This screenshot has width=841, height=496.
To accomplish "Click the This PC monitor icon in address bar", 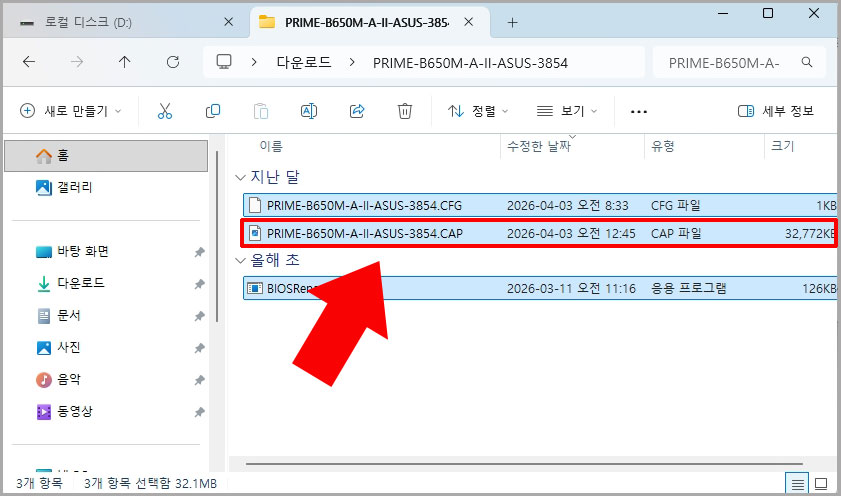I will [224, 62].
